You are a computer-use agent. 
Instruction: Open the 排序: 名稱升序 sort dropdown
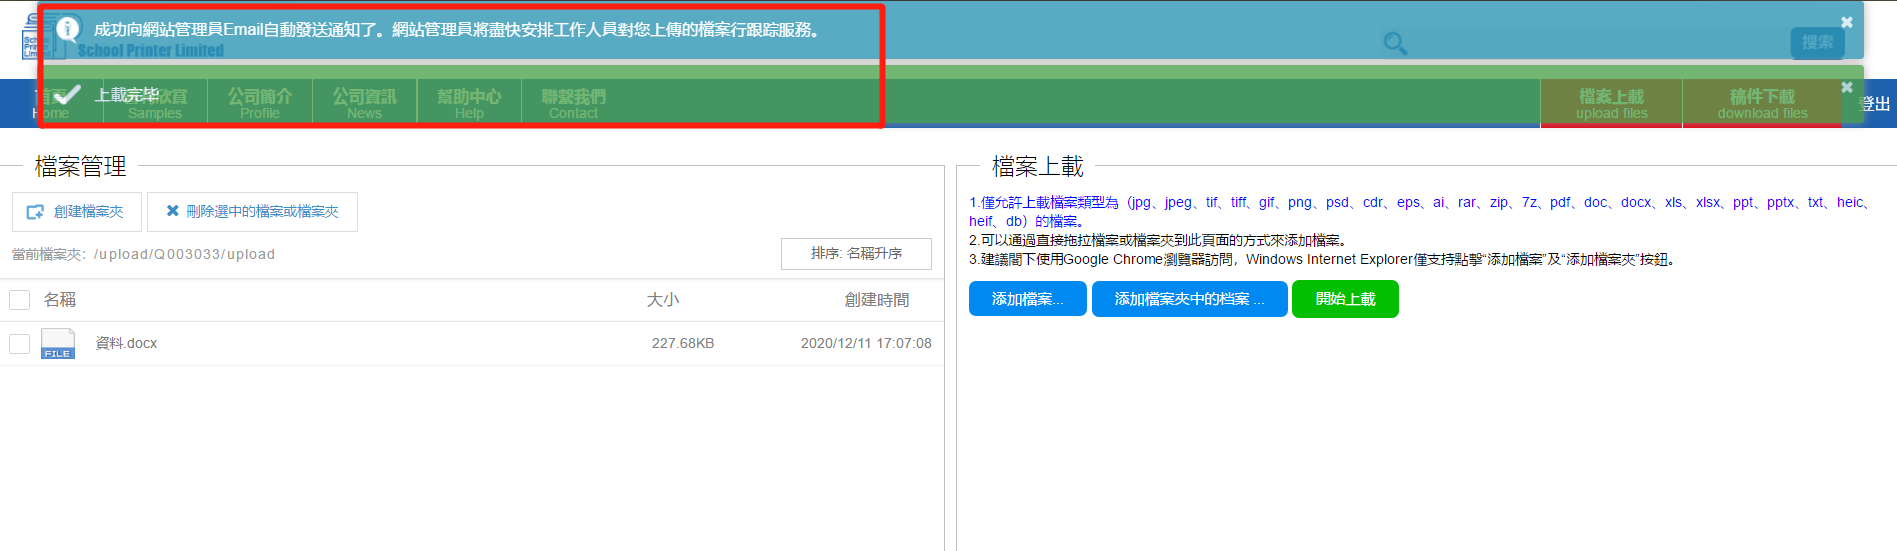856,254
